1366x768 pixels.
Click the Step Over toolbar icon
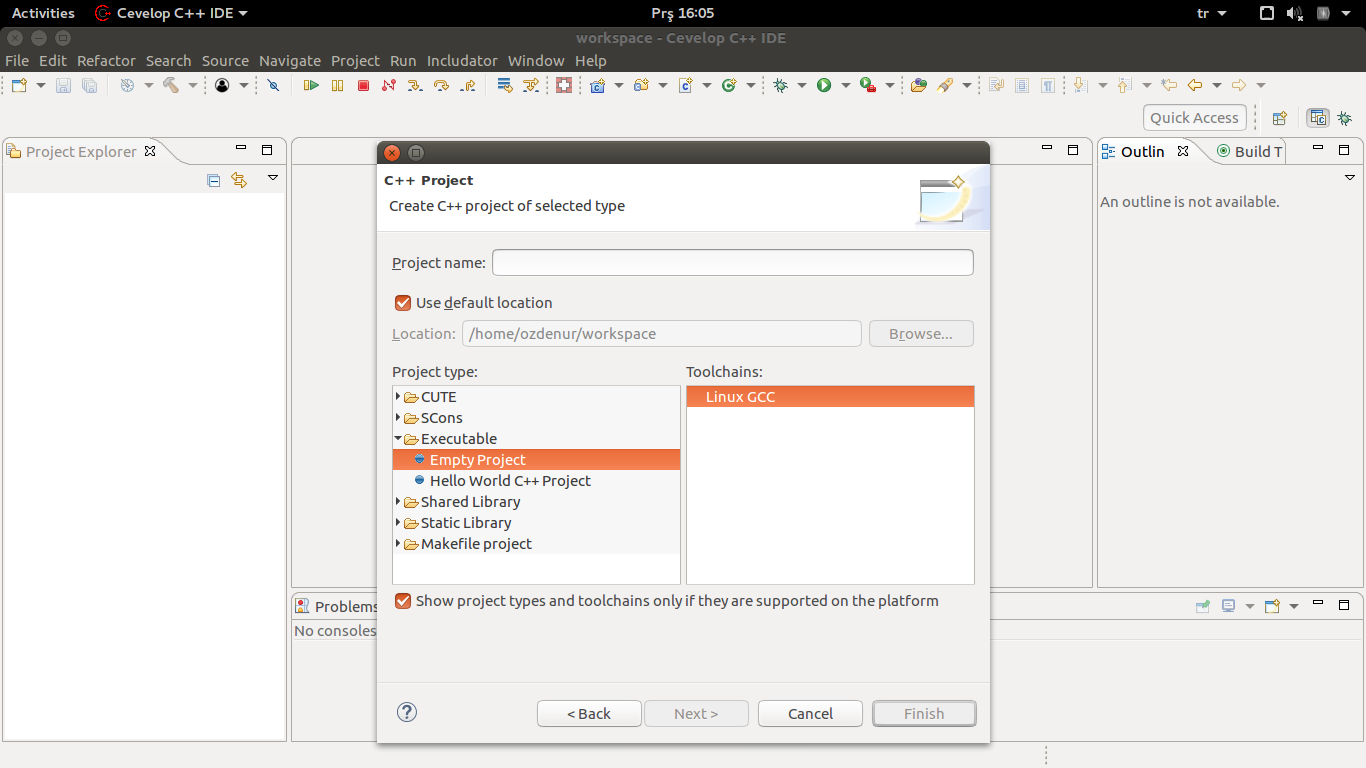coord(441,86)
